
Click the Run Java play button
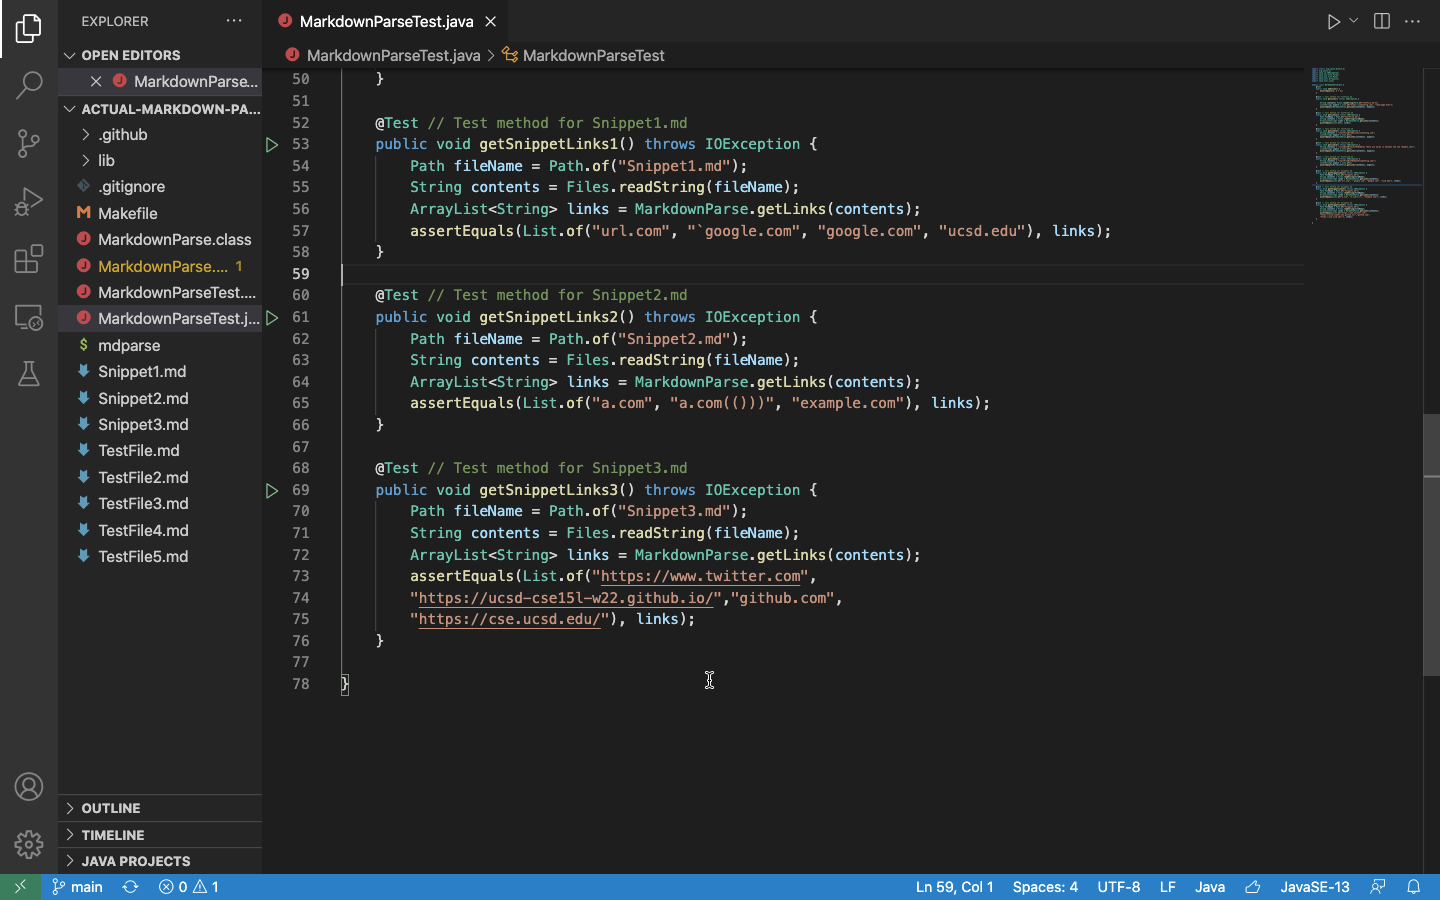click(1333, 21)
